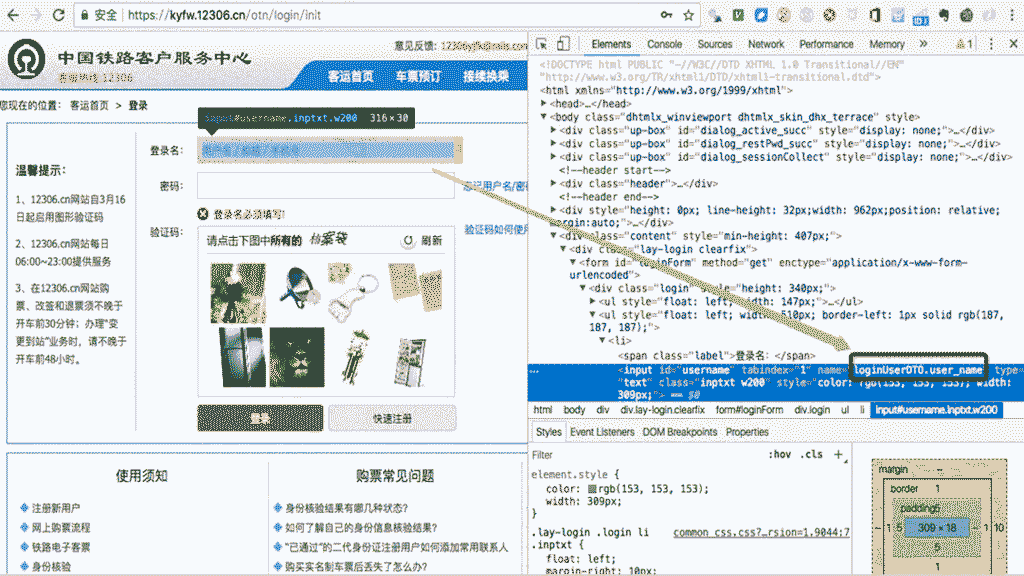Click the 309 × 18 content box in box model
This screenshot has width=1024, height=576.
(x=936, y=528)
